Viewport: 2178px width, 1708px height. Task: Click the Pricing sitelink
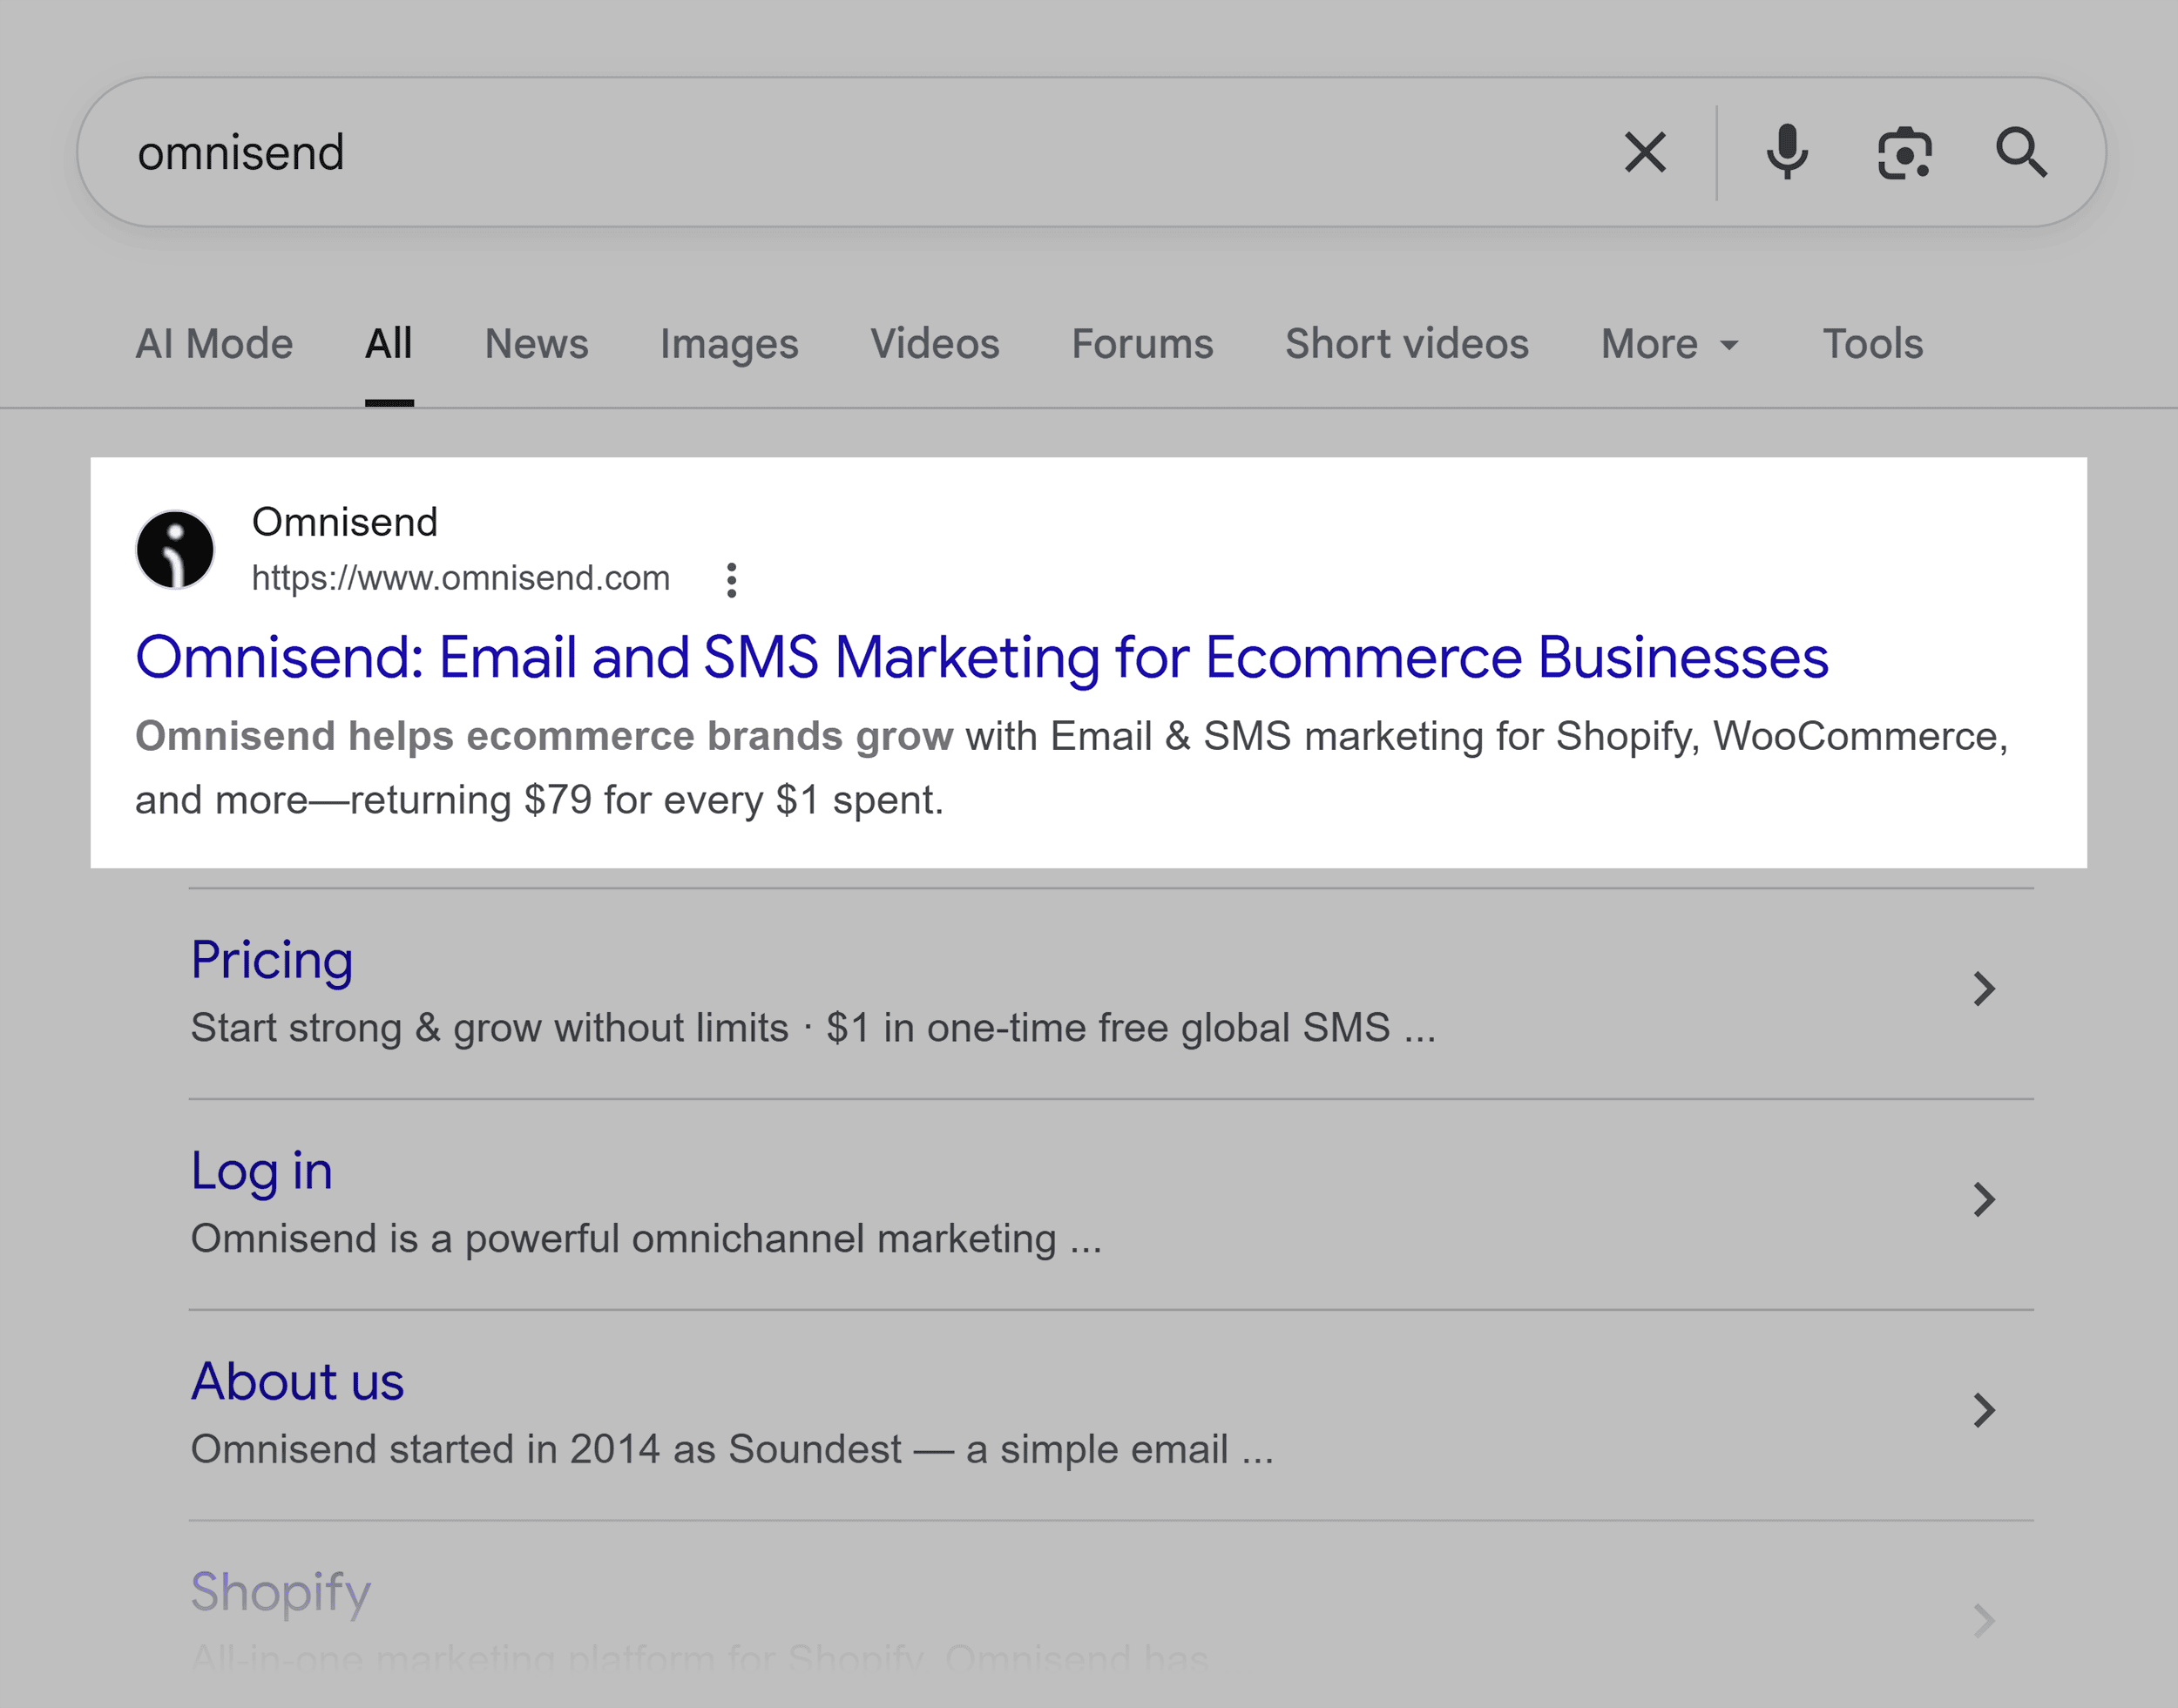pyautogui.click(x=271, y=959)
